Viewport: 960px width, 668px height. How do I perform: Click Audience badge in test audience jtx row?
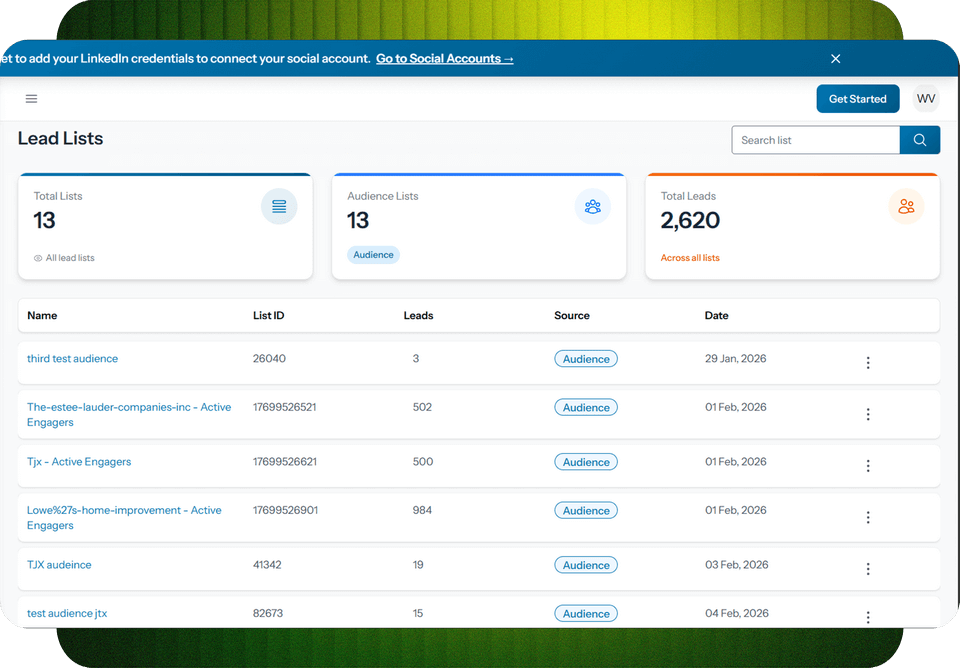(586, 613)
